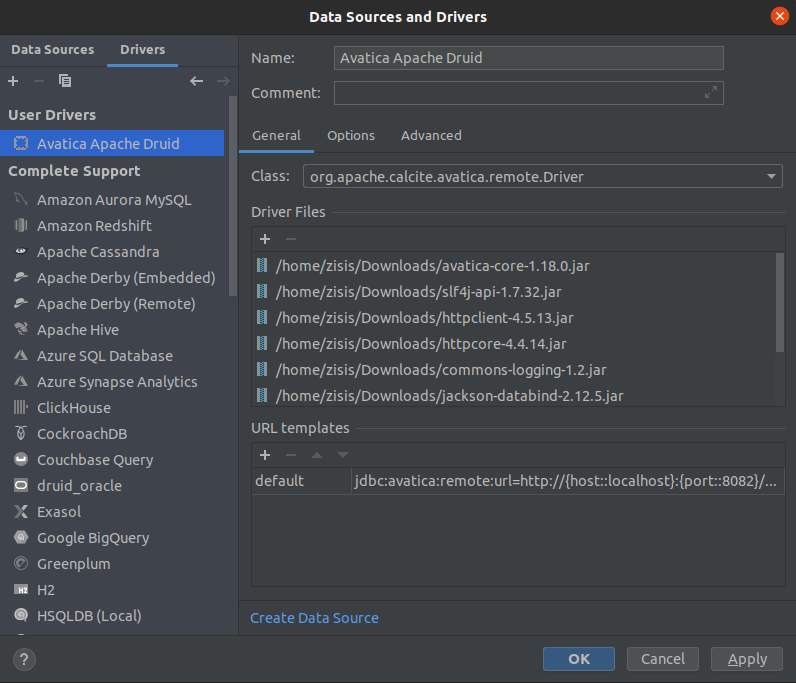Select Apache Cassandra driver
Image resolution: width=796 pixels, height=683 pixels.
(x=98, y=252)
